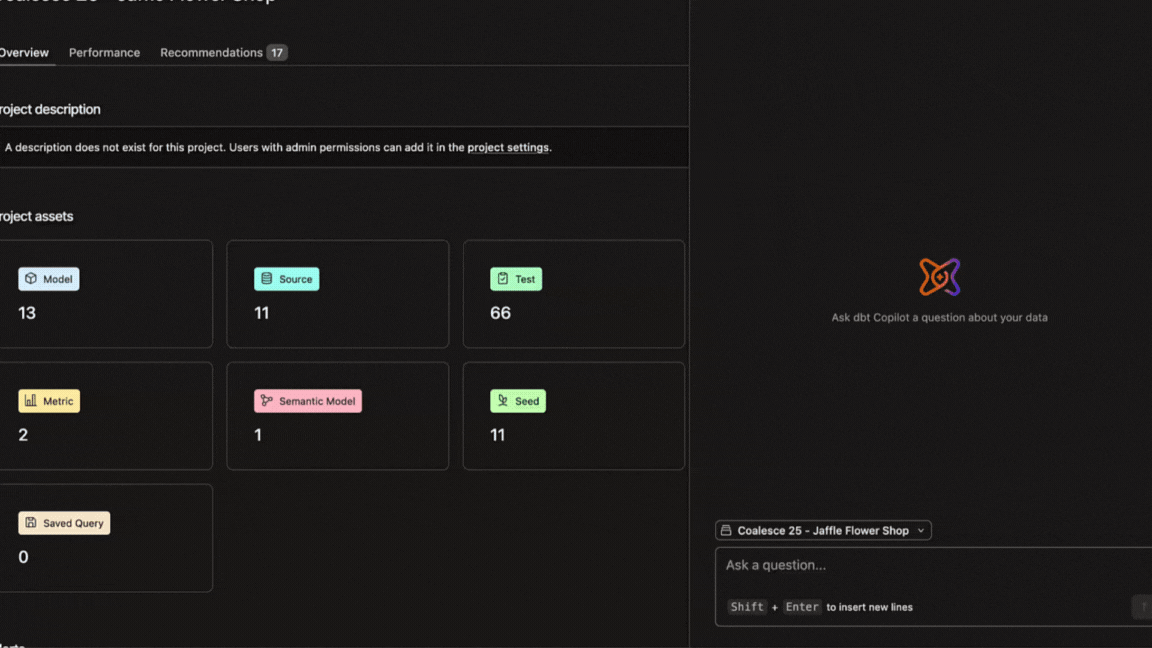Open the Model asset card

[x=106, y=294]
